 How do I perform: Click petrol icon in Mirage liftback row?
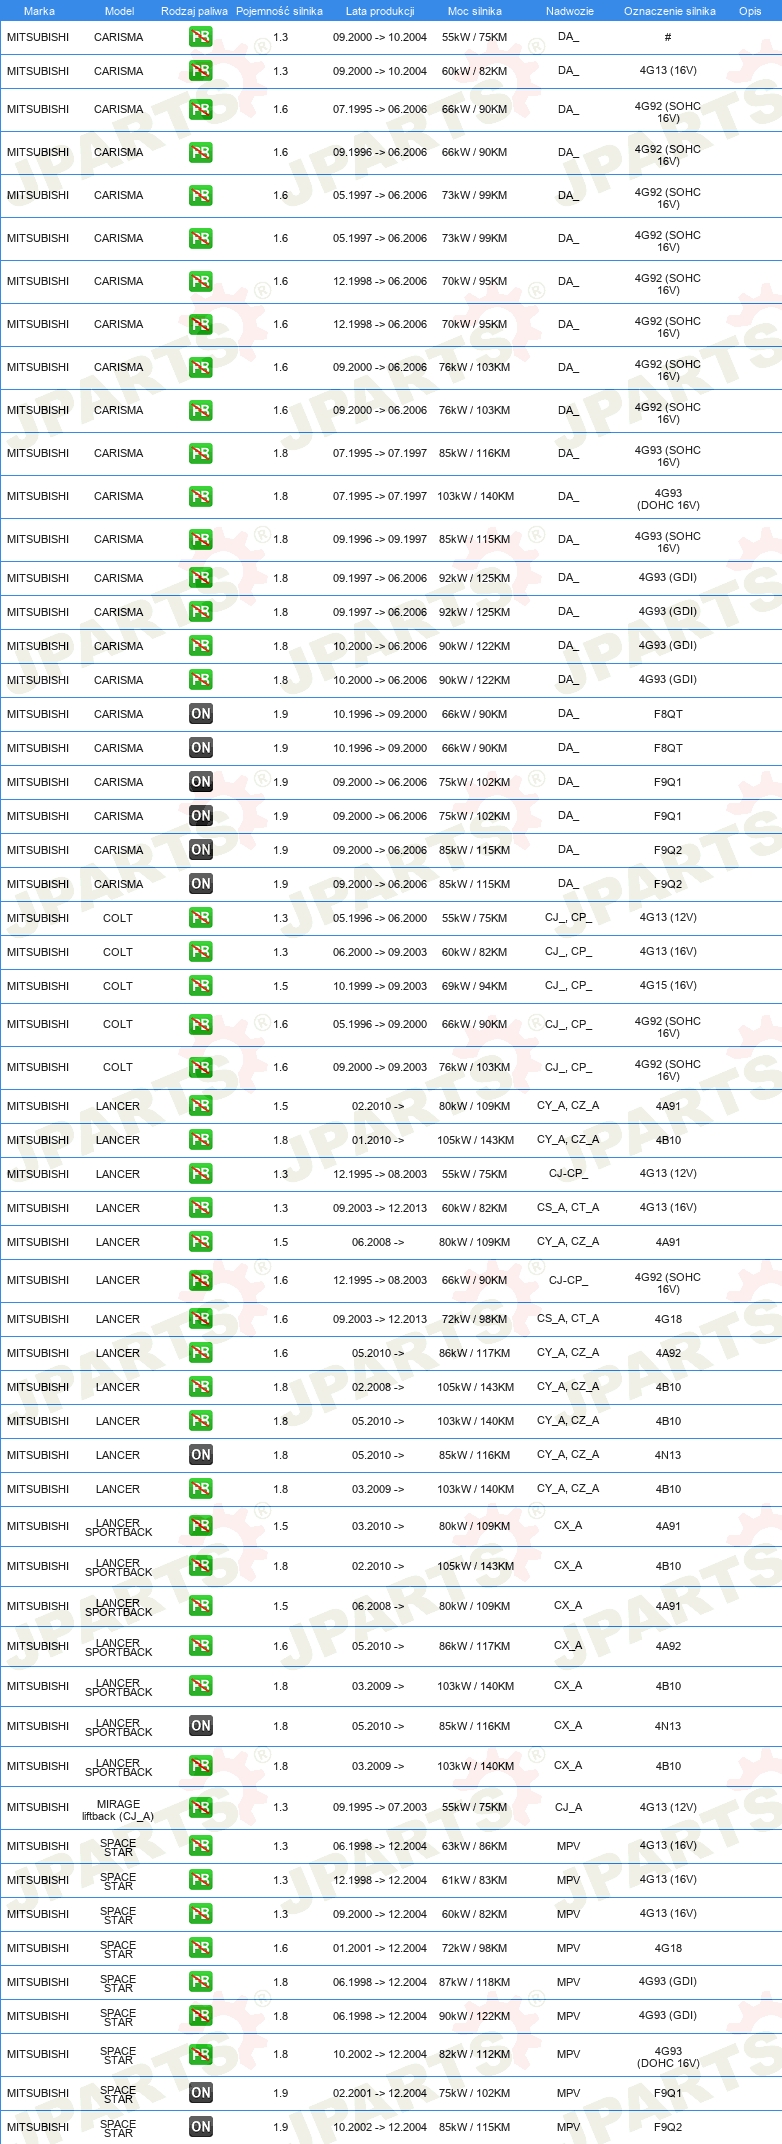(x=201, y=1807)
